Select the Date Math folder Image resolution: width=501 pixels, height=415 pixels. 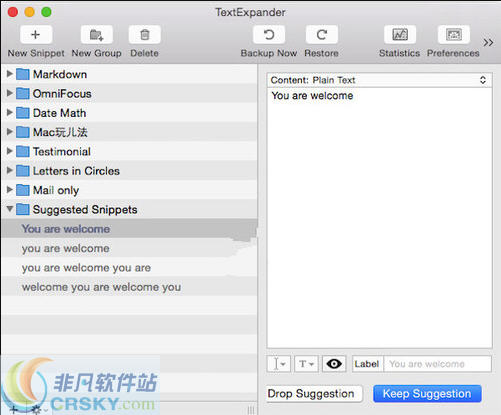pyautogui.click(x=129, y=113)
